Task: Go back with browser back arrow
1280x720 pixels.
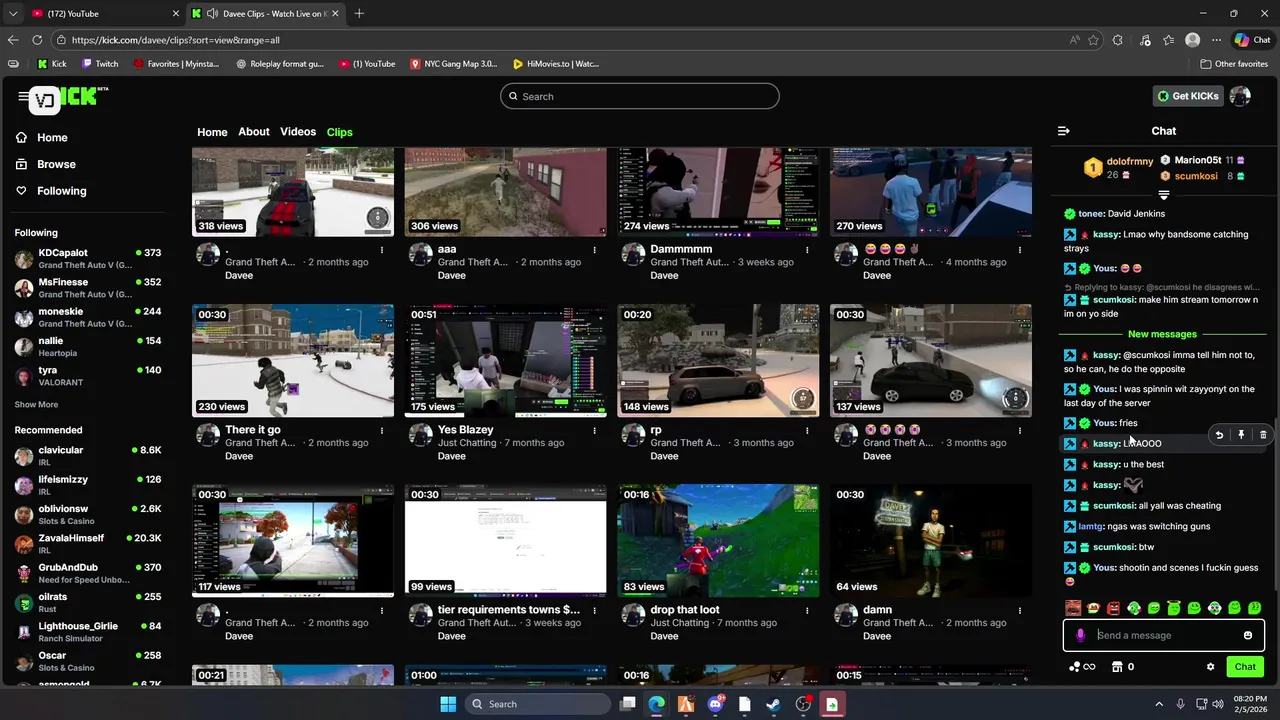Action: click(x=13, y=40)
